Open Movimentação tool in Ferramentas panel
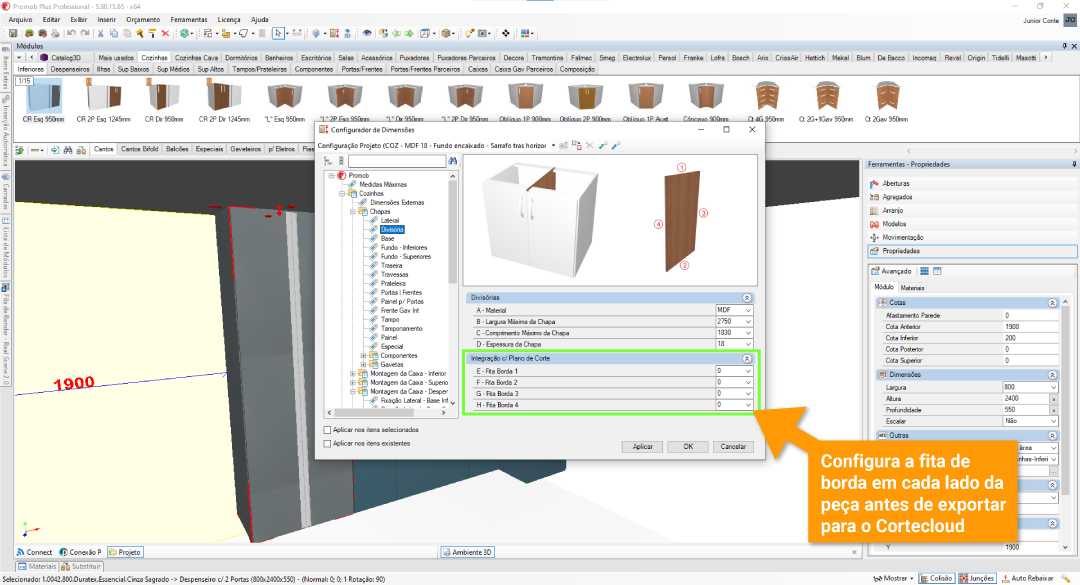The width and height of the screenshot is (1080, 585). point(904,237)
